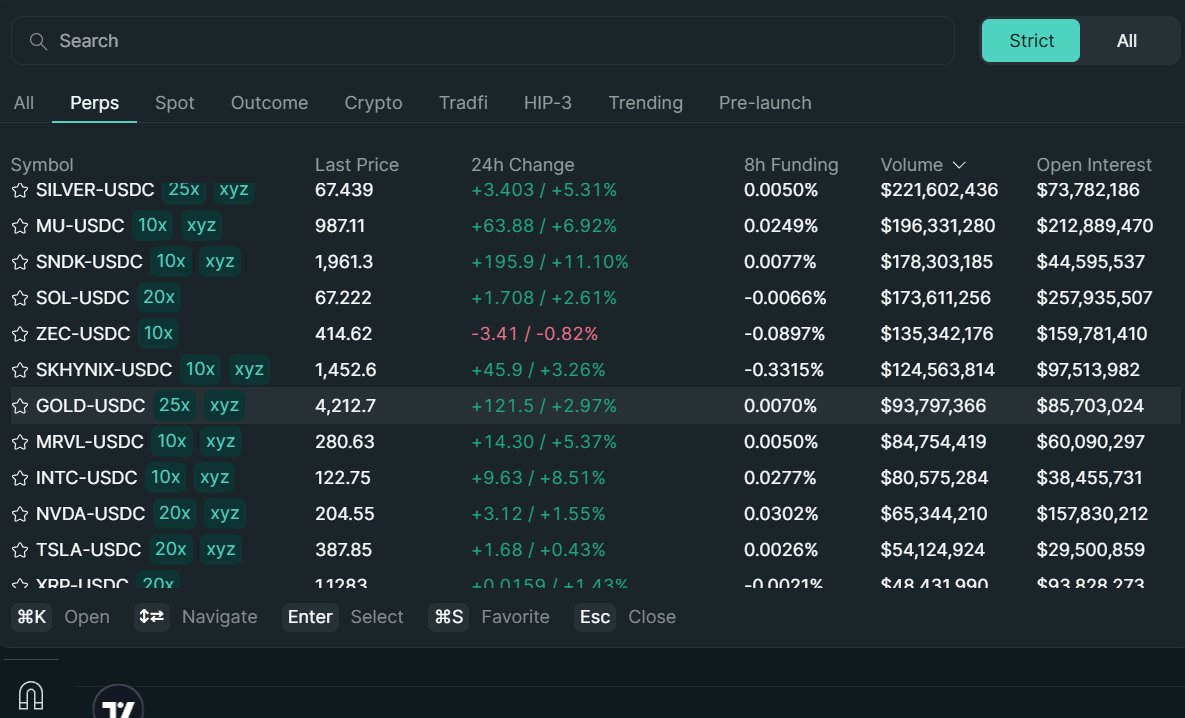
Task: Switch search mode to All
Action: click(1126, 41)
